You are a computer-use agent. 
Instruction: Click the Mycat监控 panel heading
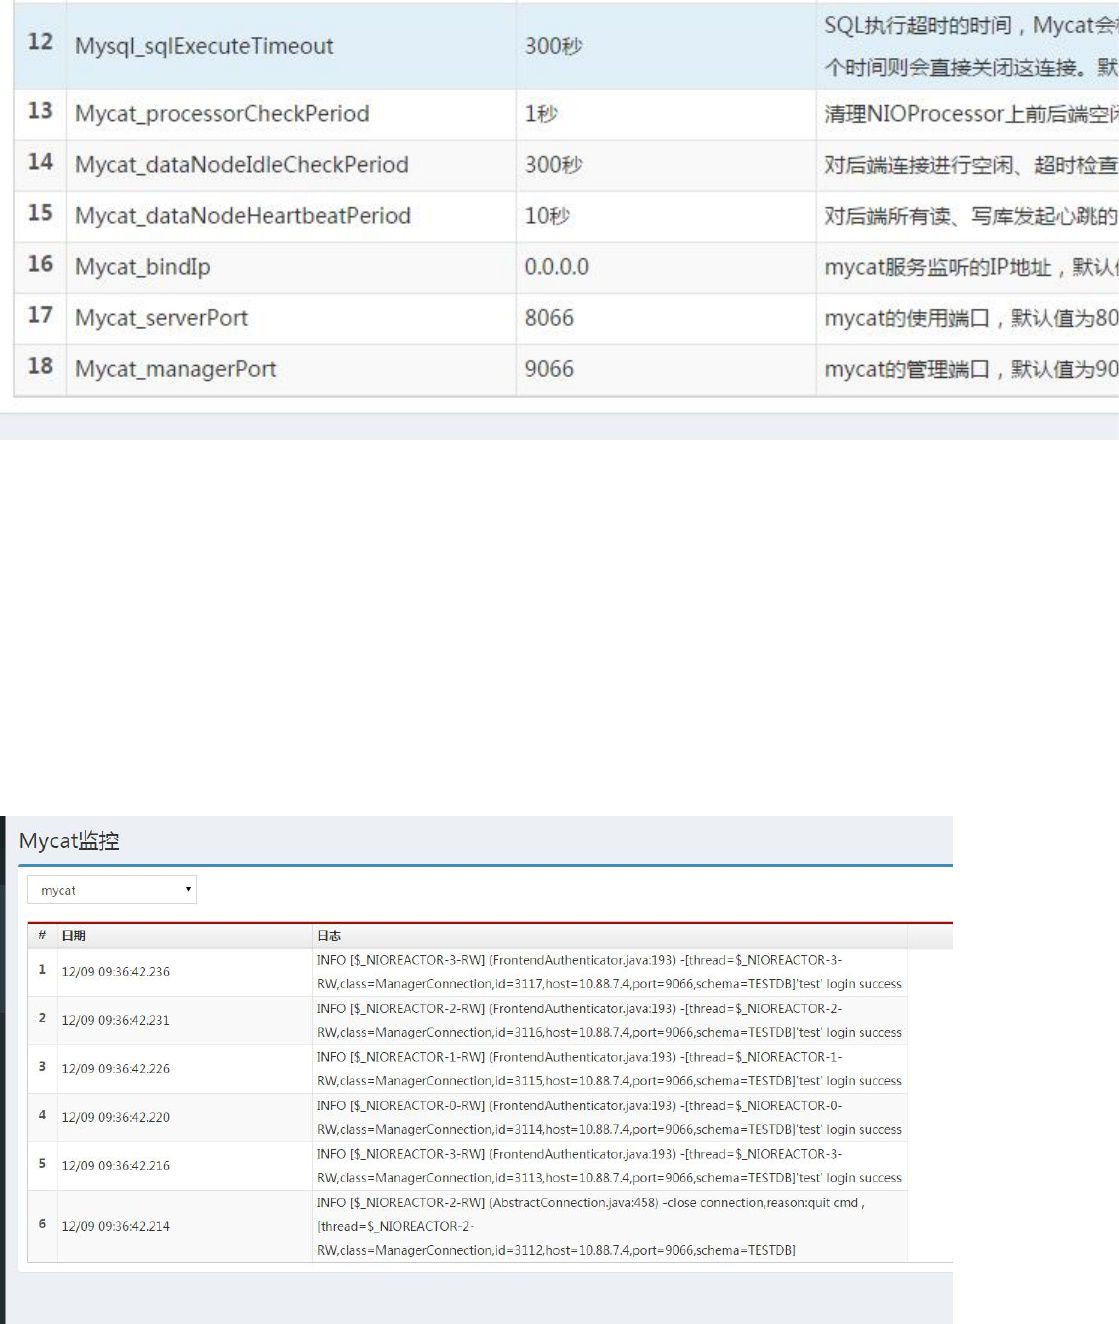click(x=69, y=841)
